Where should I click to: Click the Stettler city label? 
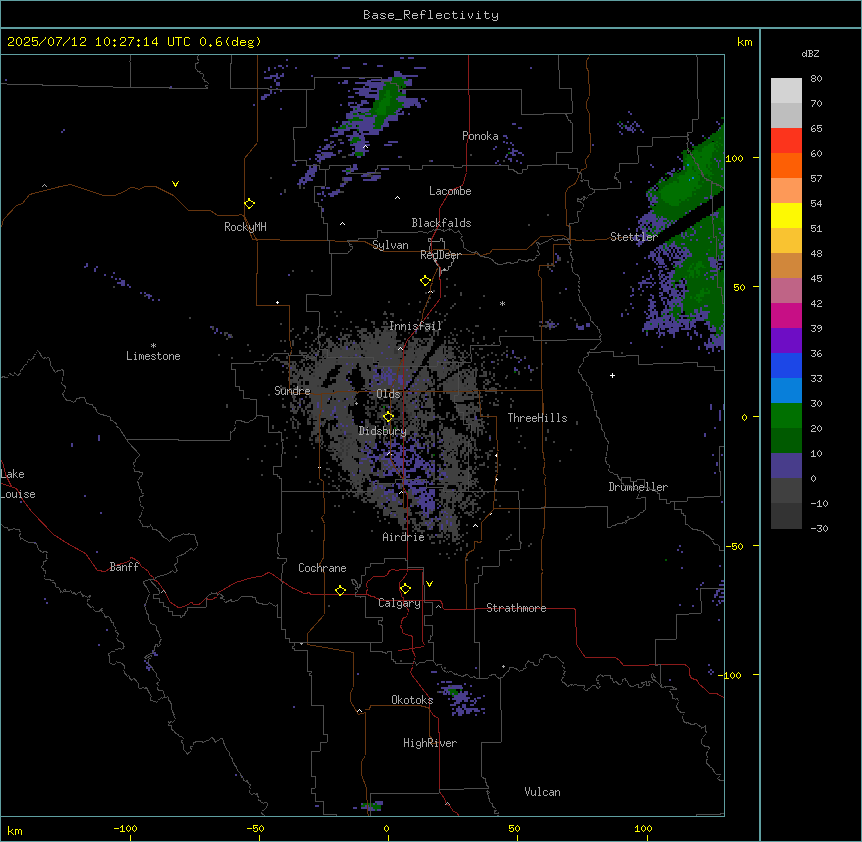point(634,236)
